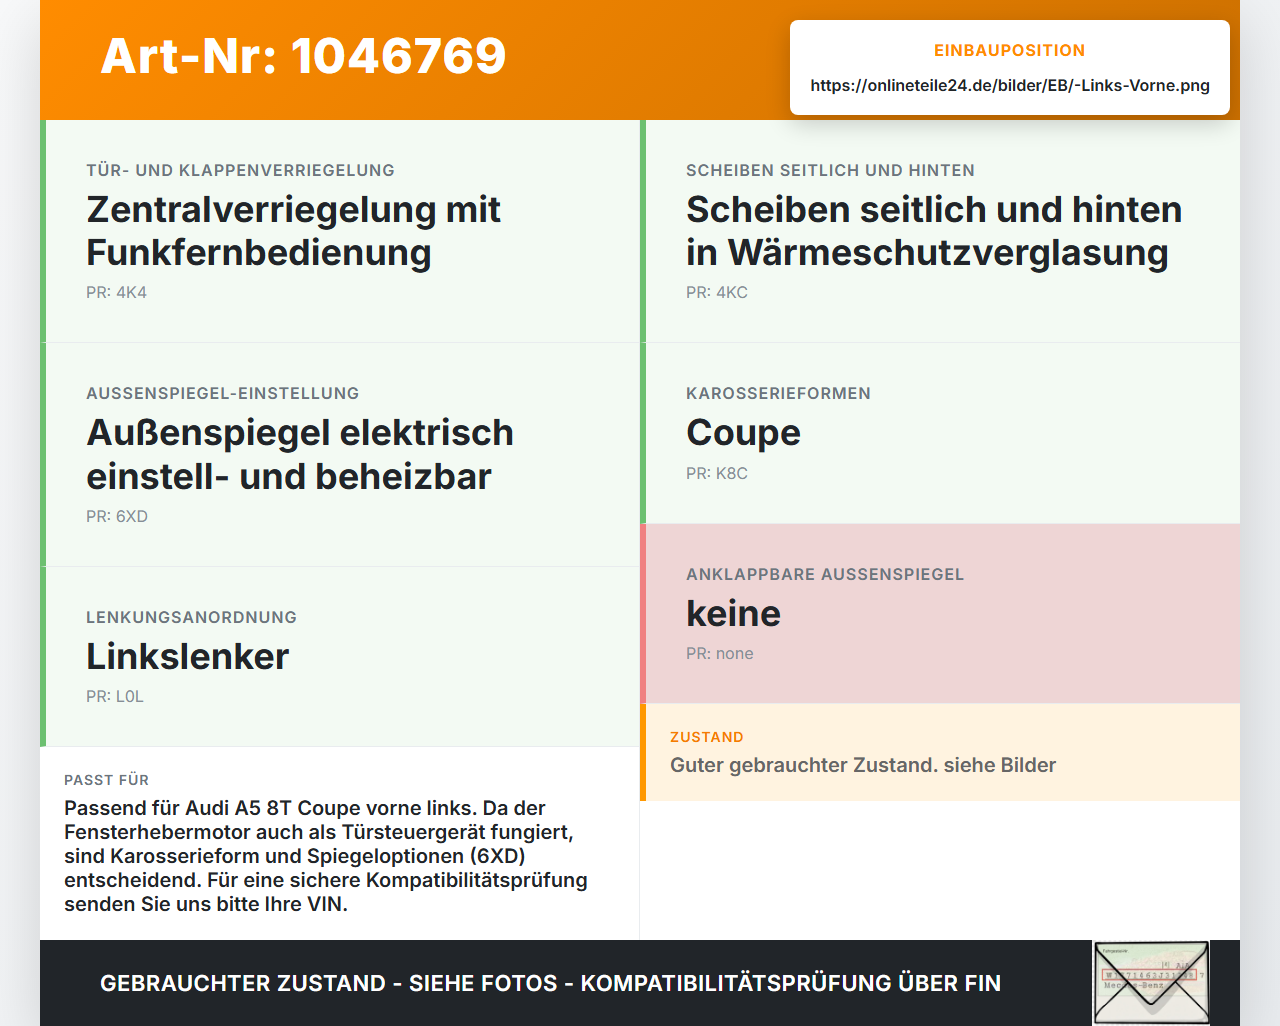Click the PR: none code
Screen dimensions: 1280x1026
720,653
